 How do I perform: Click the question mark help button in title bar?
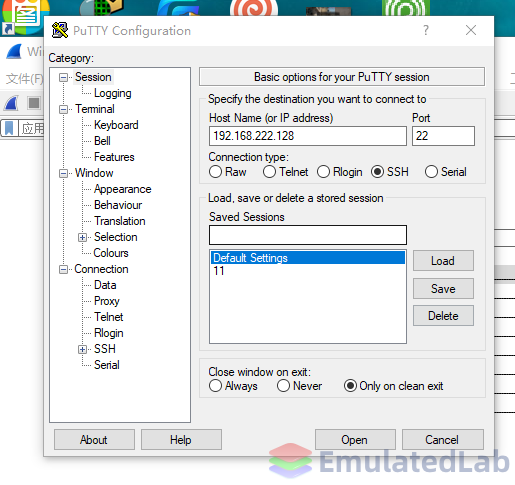click(x=426, y=30)
